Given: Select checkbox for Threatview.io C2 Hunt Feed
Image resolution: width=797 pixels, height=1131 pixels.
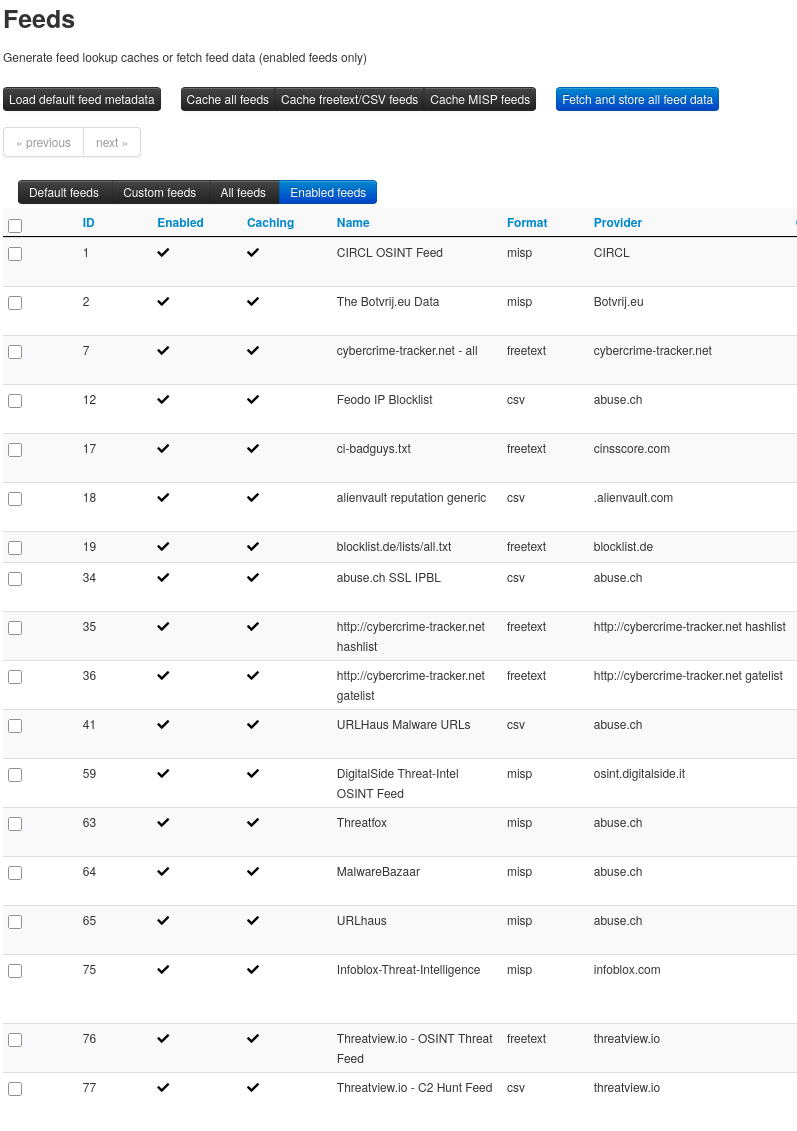Looking at the screenshot, I should [15, 1089].
